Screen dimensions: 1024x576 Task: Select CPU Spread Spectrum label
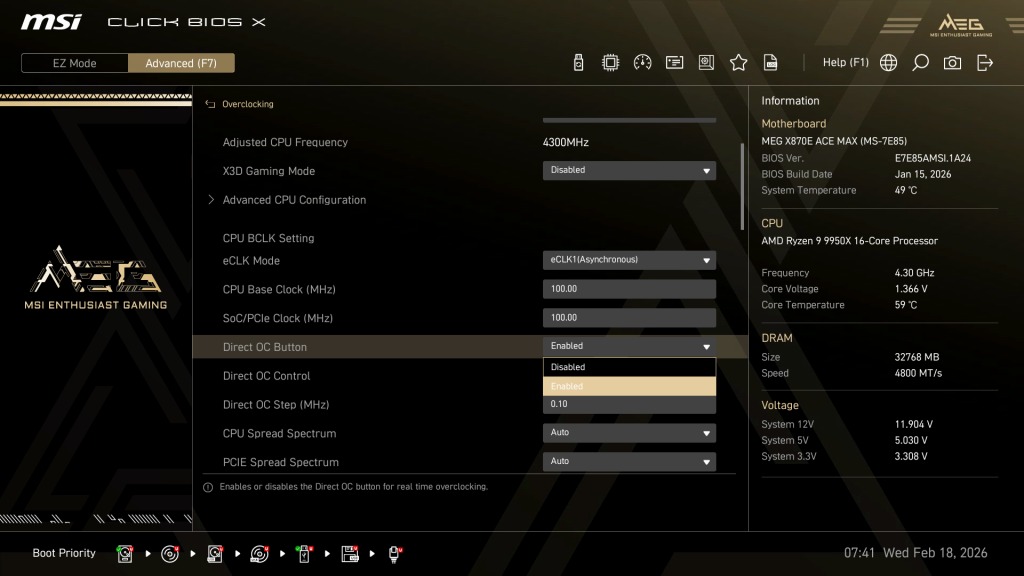280,433
